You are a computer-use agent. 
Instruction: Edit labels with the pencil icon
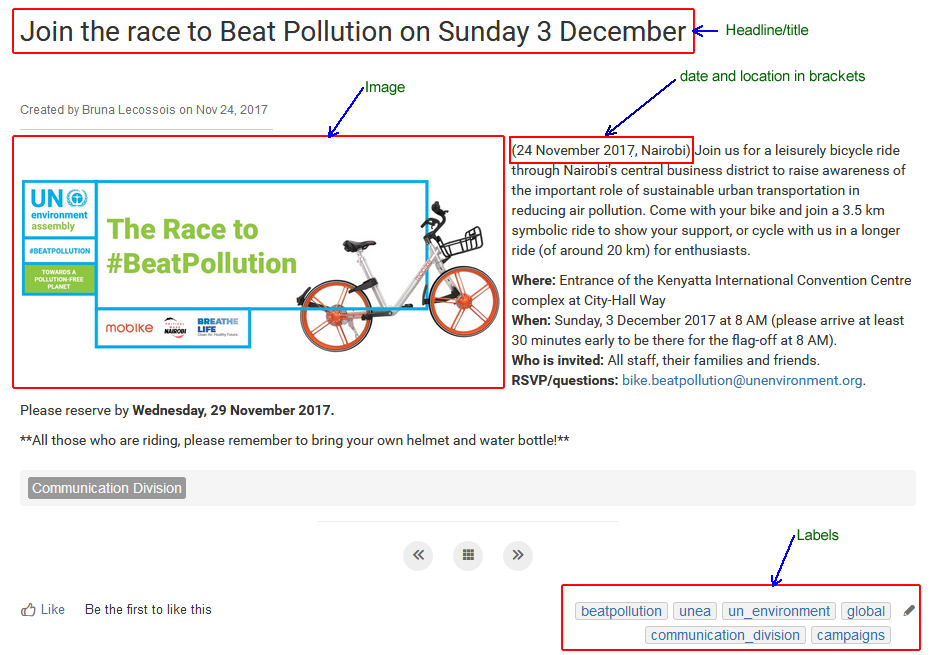pyautogui.click(x=909, y=610)
